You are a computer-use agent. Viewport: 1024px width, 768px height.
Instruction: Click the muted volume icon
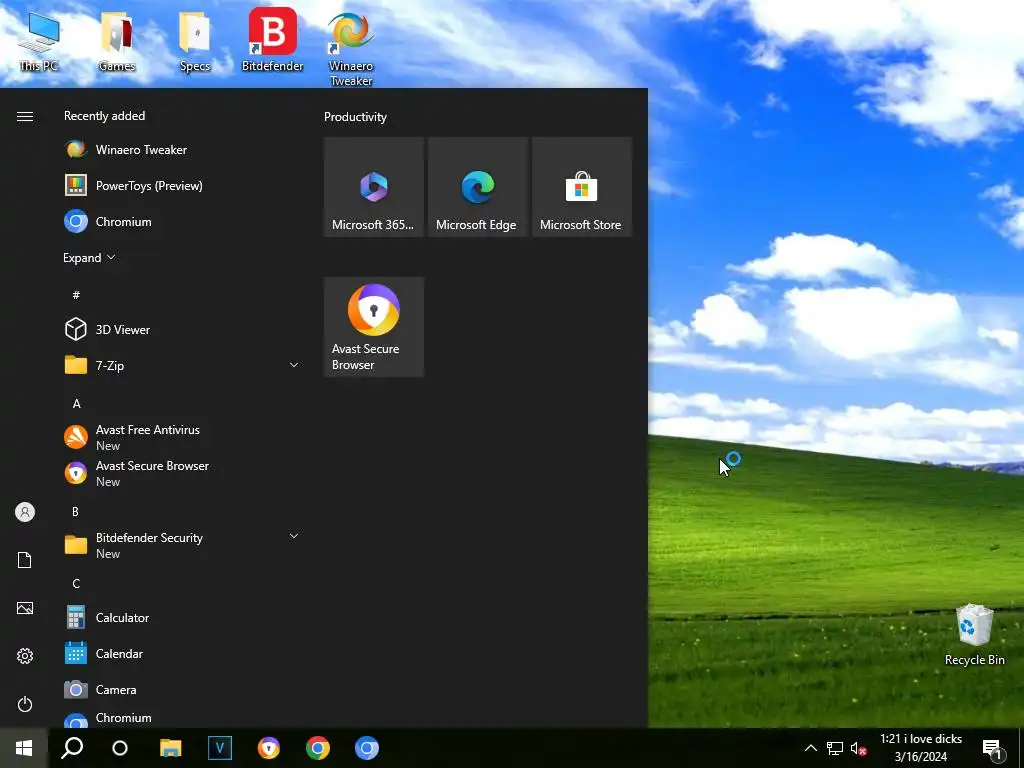(x=858, y=748)
